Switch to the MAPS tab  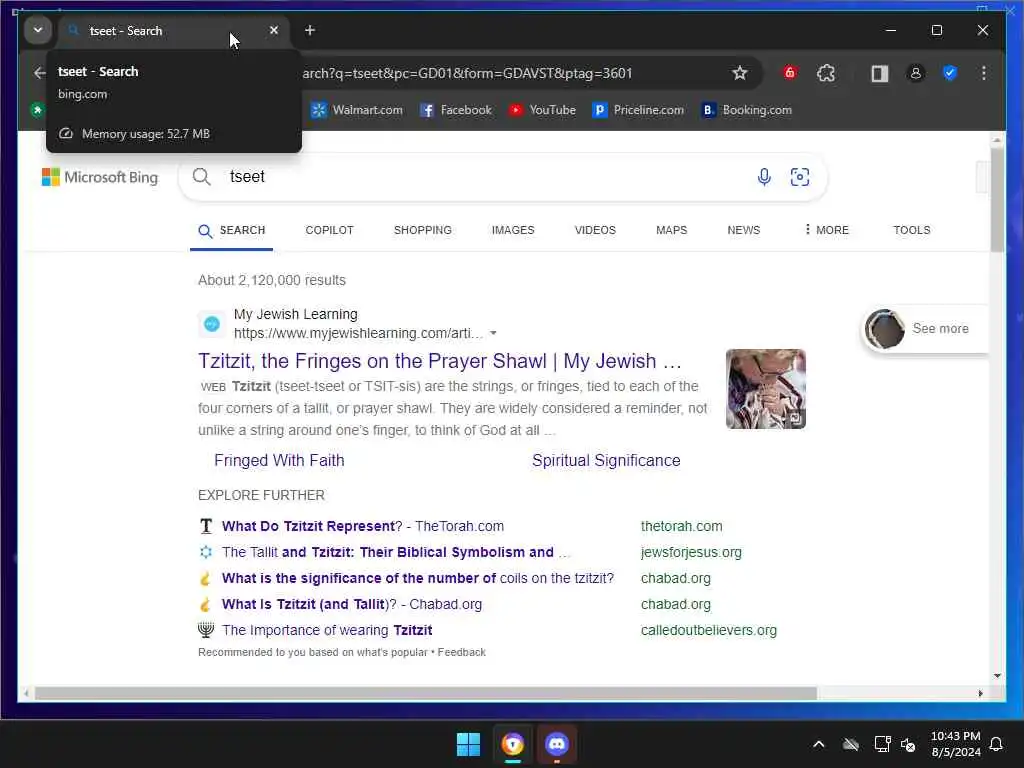pos(671,230)
